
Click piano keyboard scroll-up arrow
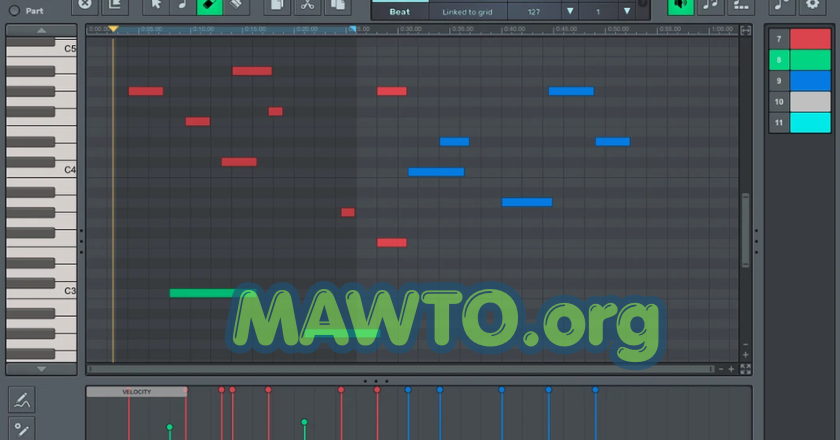[x=41, y=31]
